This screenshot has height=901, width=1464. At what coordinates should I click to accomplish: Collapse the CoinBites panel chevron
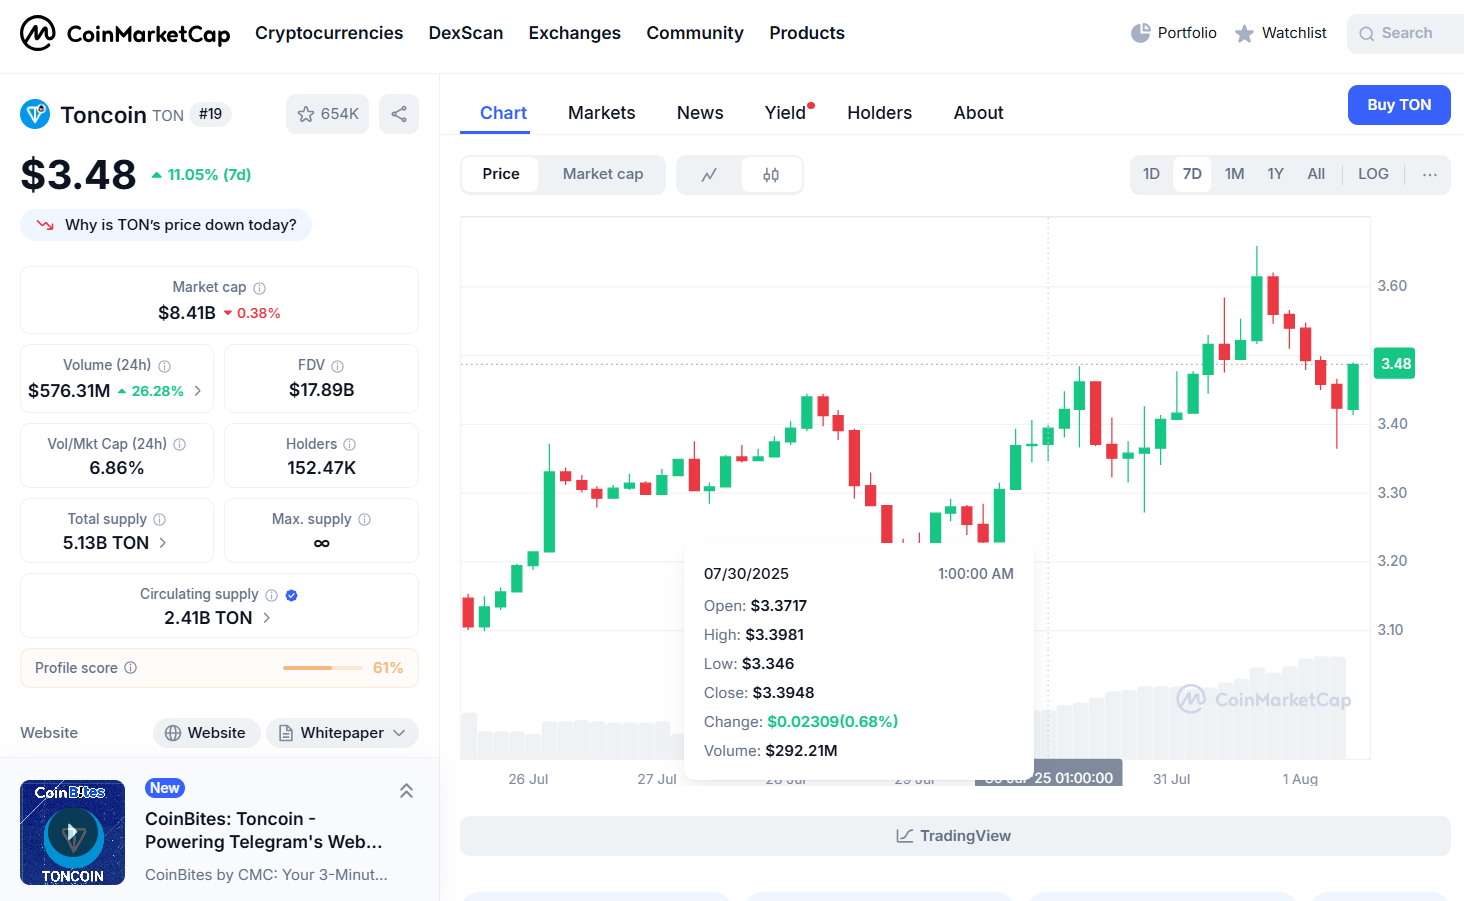[x=406, y=791]
